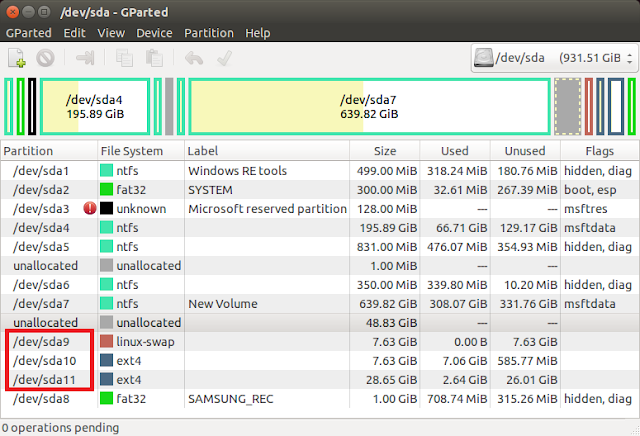
Task: Select the /dev/sda11 partition row
Action: (x=320, y=380)
